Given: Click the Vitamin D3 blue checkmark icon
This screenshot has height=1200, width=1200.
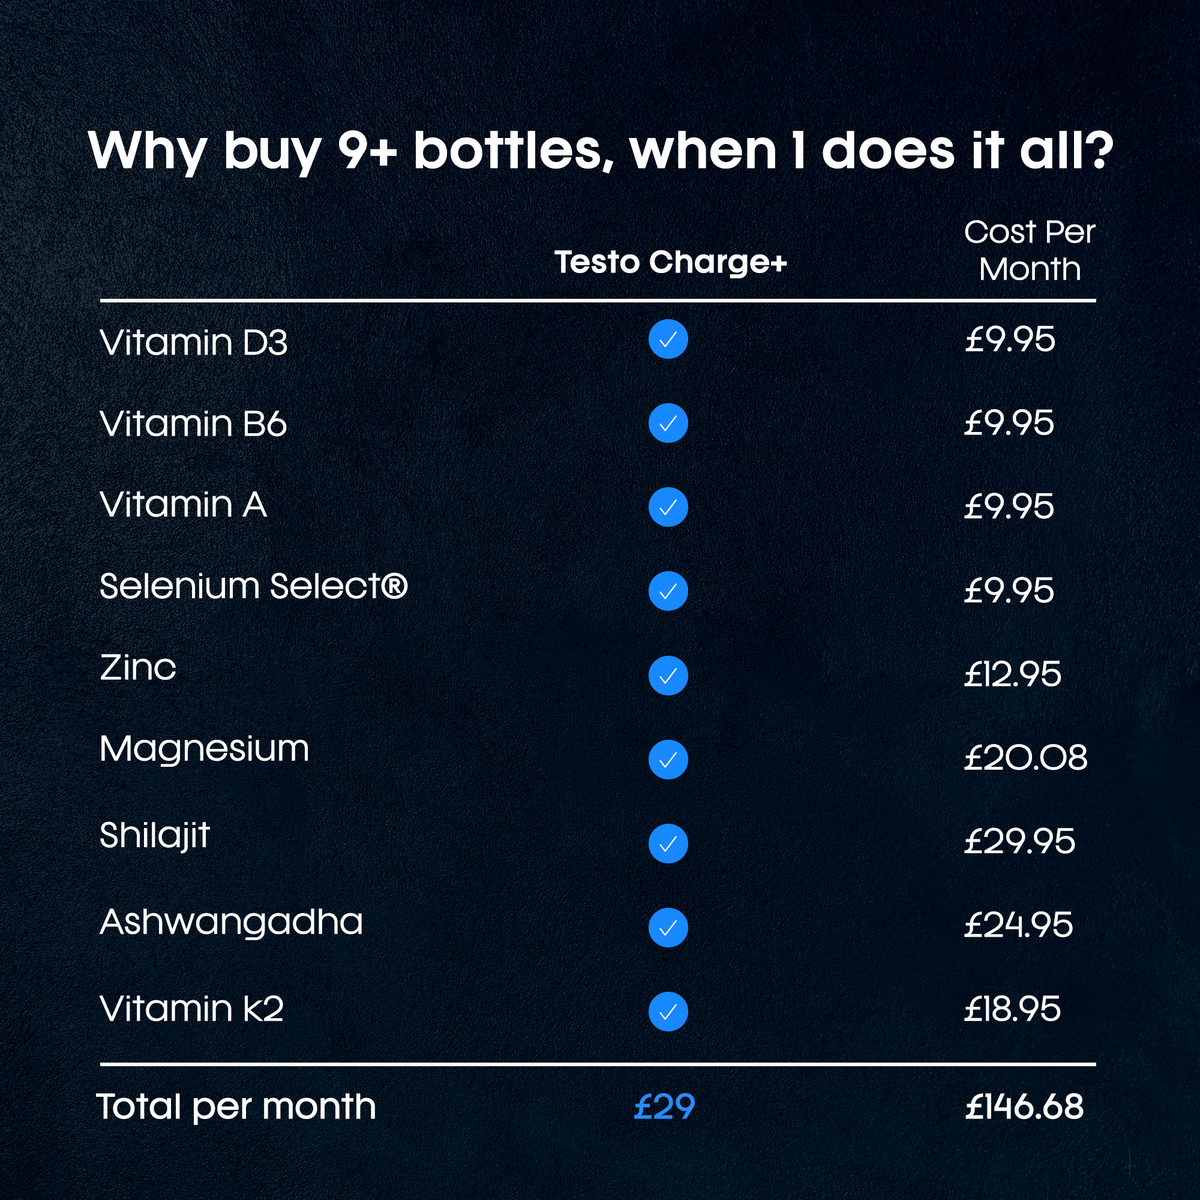Looking at the screenshot, I should tap(668, 340).
